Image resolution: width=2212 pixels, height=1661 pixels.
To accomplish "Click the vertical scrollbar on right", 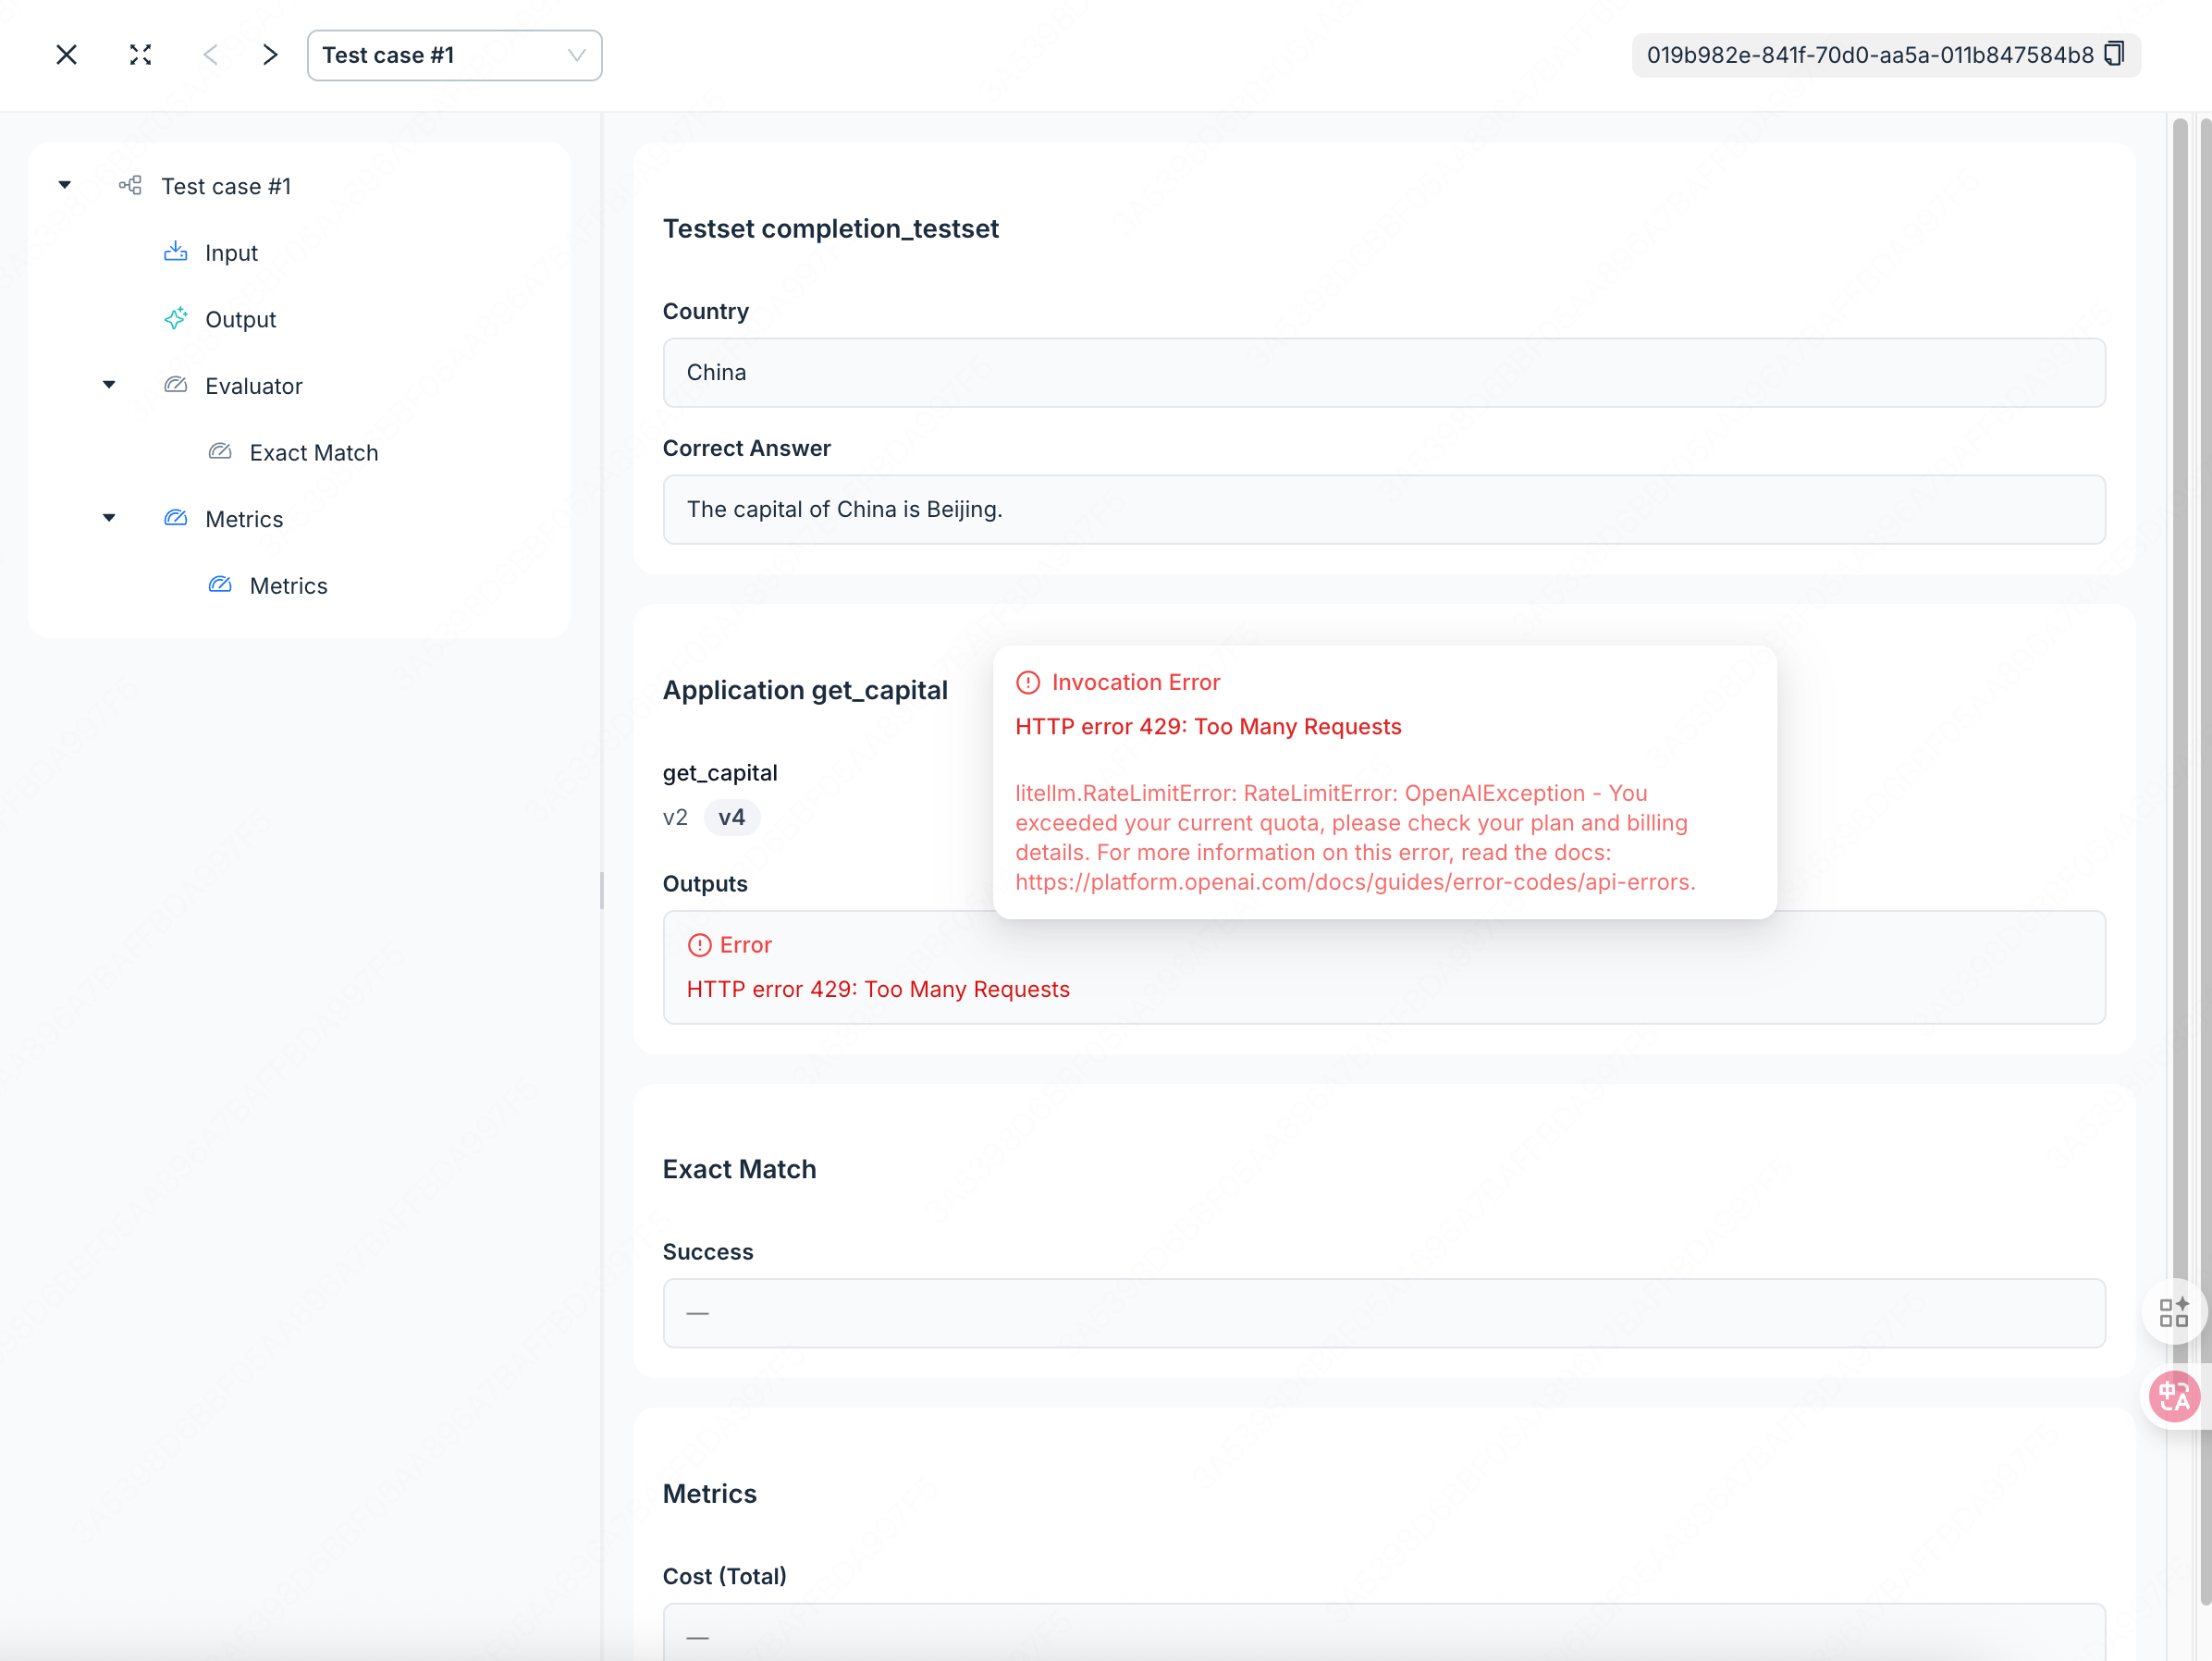I will click(2180, 700).
